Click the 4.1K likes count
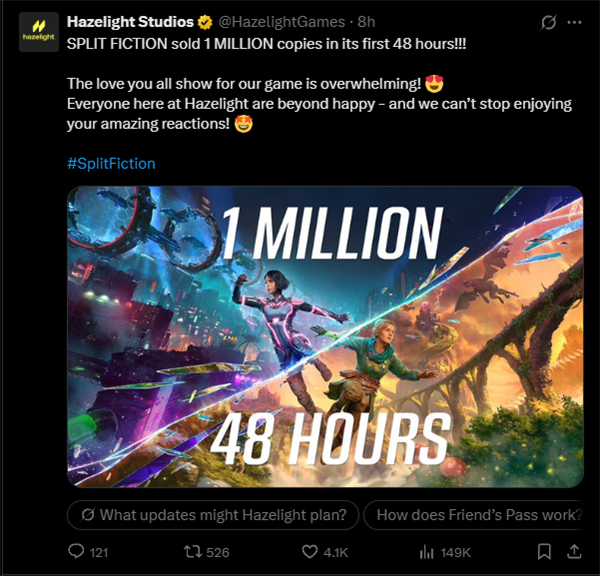This screenshot has width=600, height=576. 336,551
